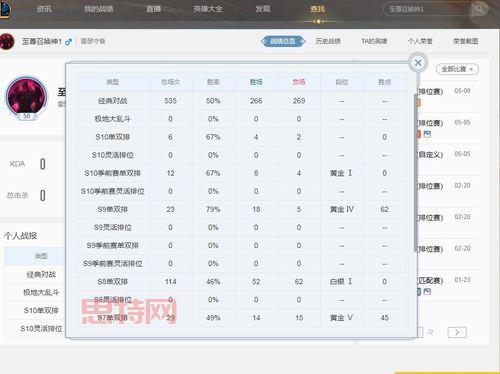Click the 总场次 column header
The width and height of the screenshot is (500, 374).
click(x=170, y=82)
